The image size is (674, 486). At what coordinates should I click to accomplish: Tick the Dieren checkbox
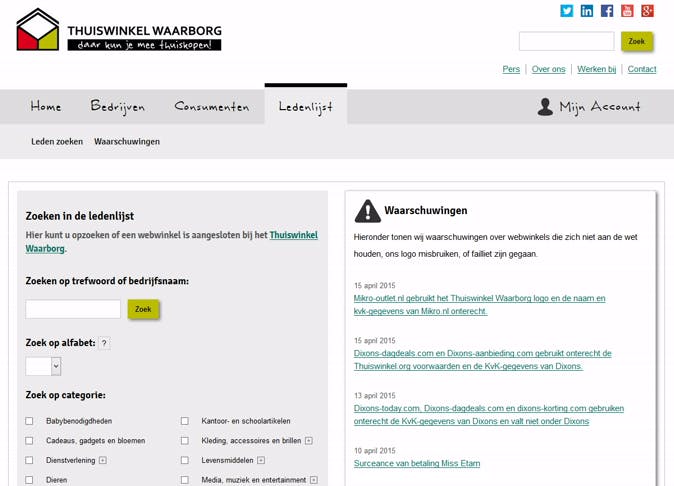click(x=29, y=480)
